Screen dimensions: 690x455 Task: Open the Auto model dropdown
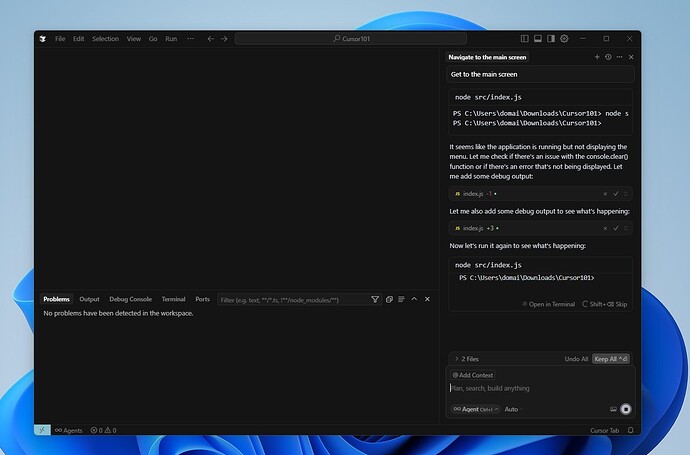coord(513,409)
